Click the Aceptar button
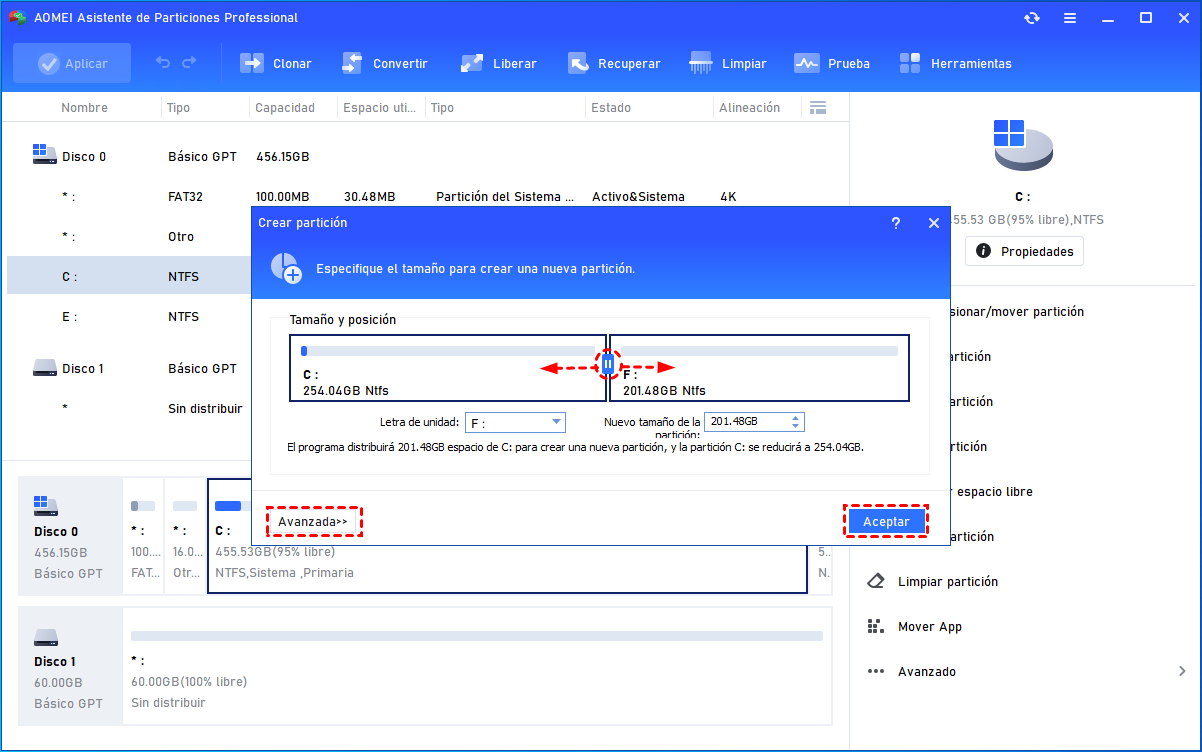 886,521
